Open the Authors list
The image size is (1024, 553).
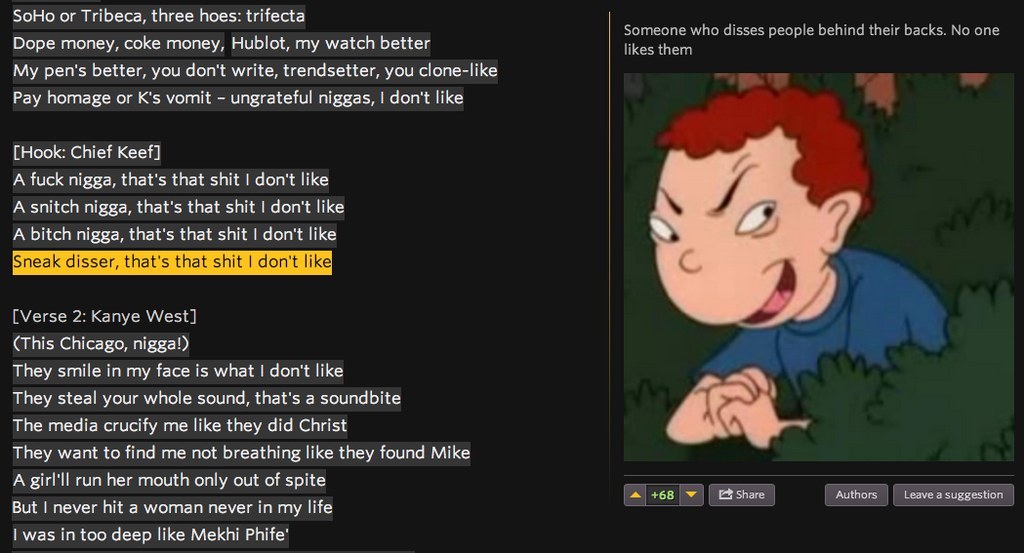tap(856, 495)
